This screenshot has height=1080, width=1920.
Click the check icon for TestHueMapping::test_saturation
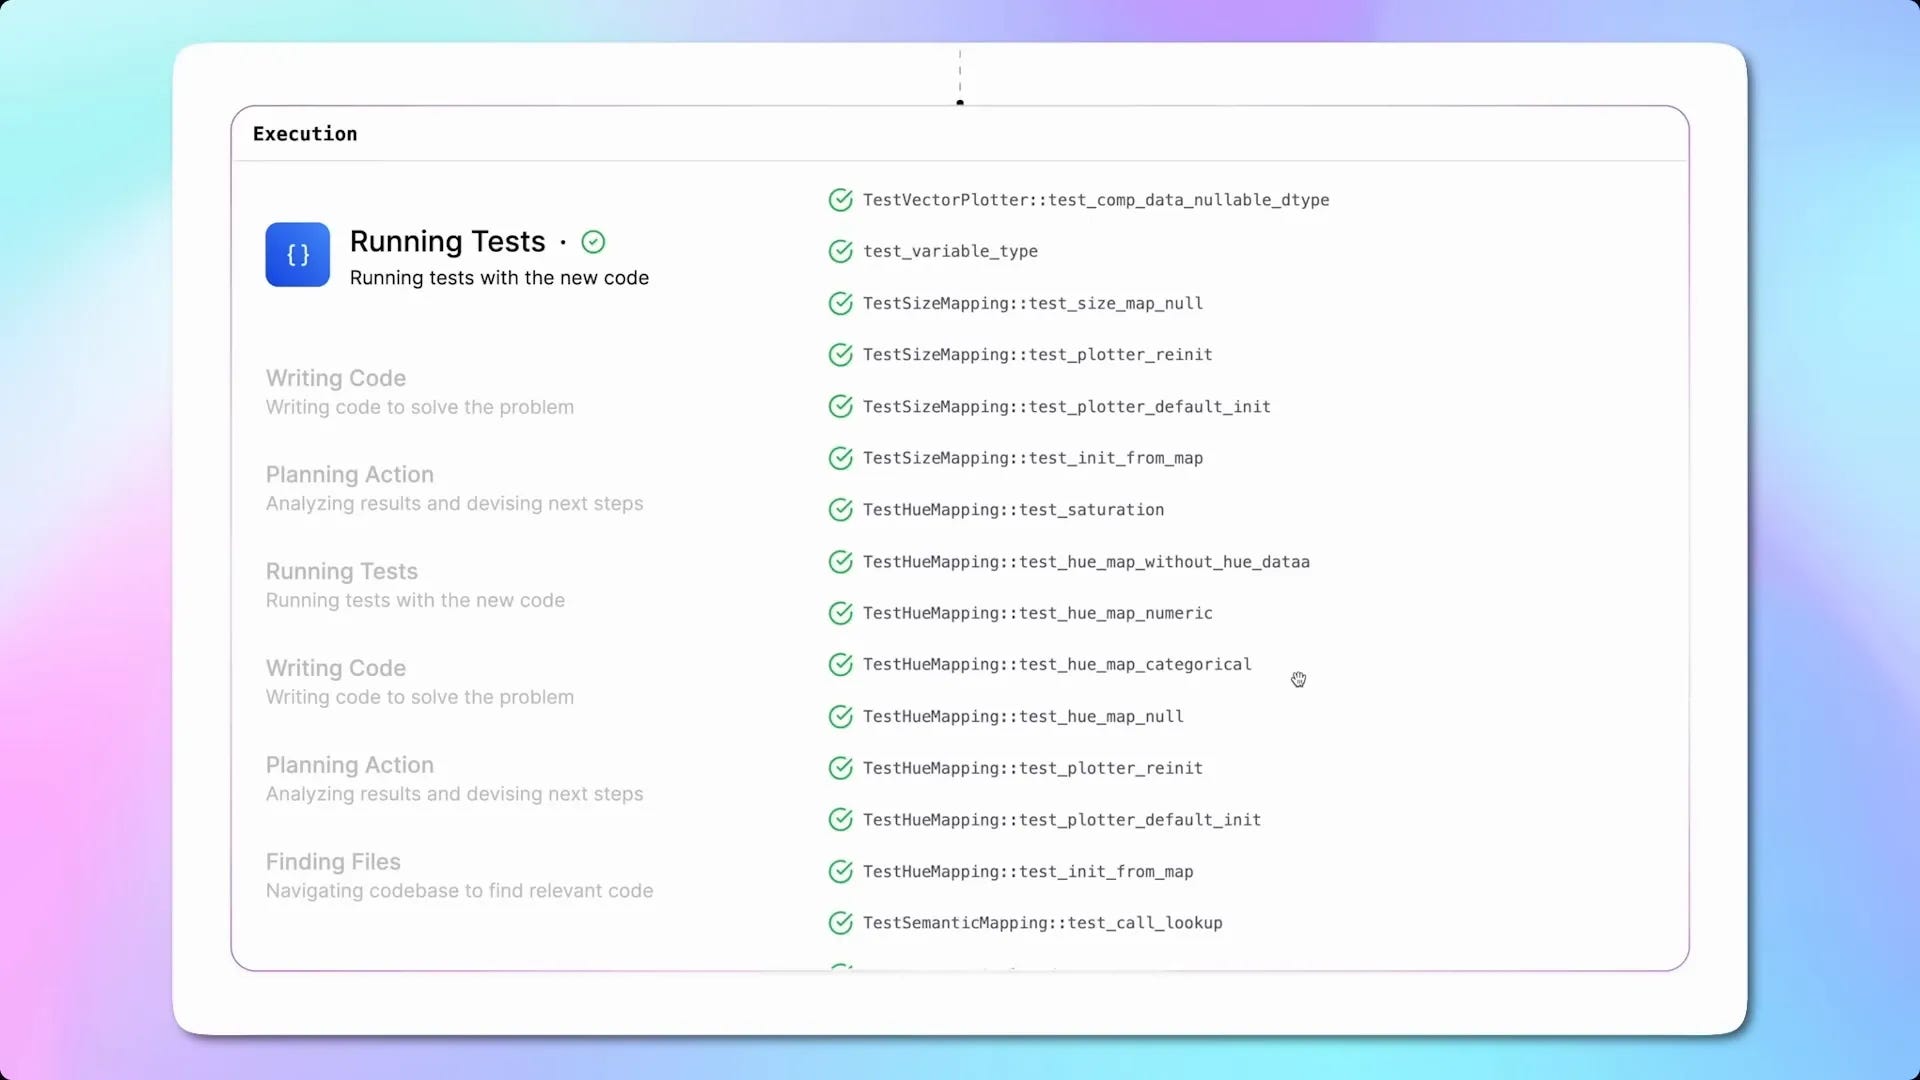(x=840, y=510)
